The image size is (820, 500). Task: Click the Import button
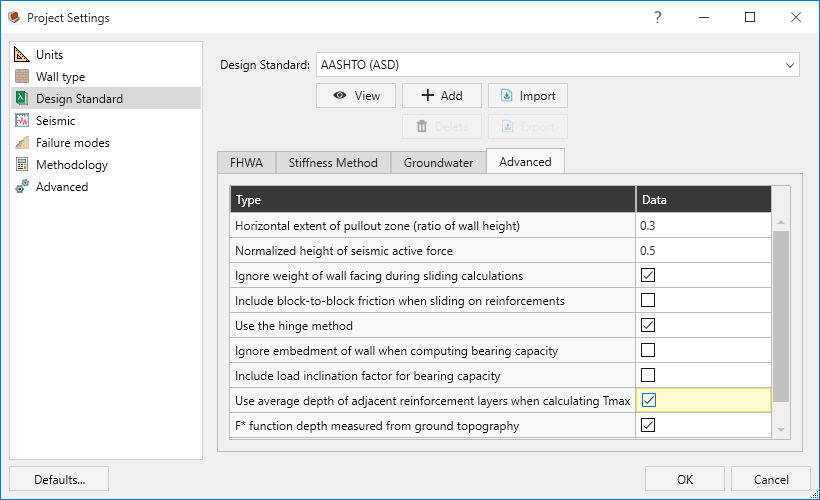(x=528, y=96)
